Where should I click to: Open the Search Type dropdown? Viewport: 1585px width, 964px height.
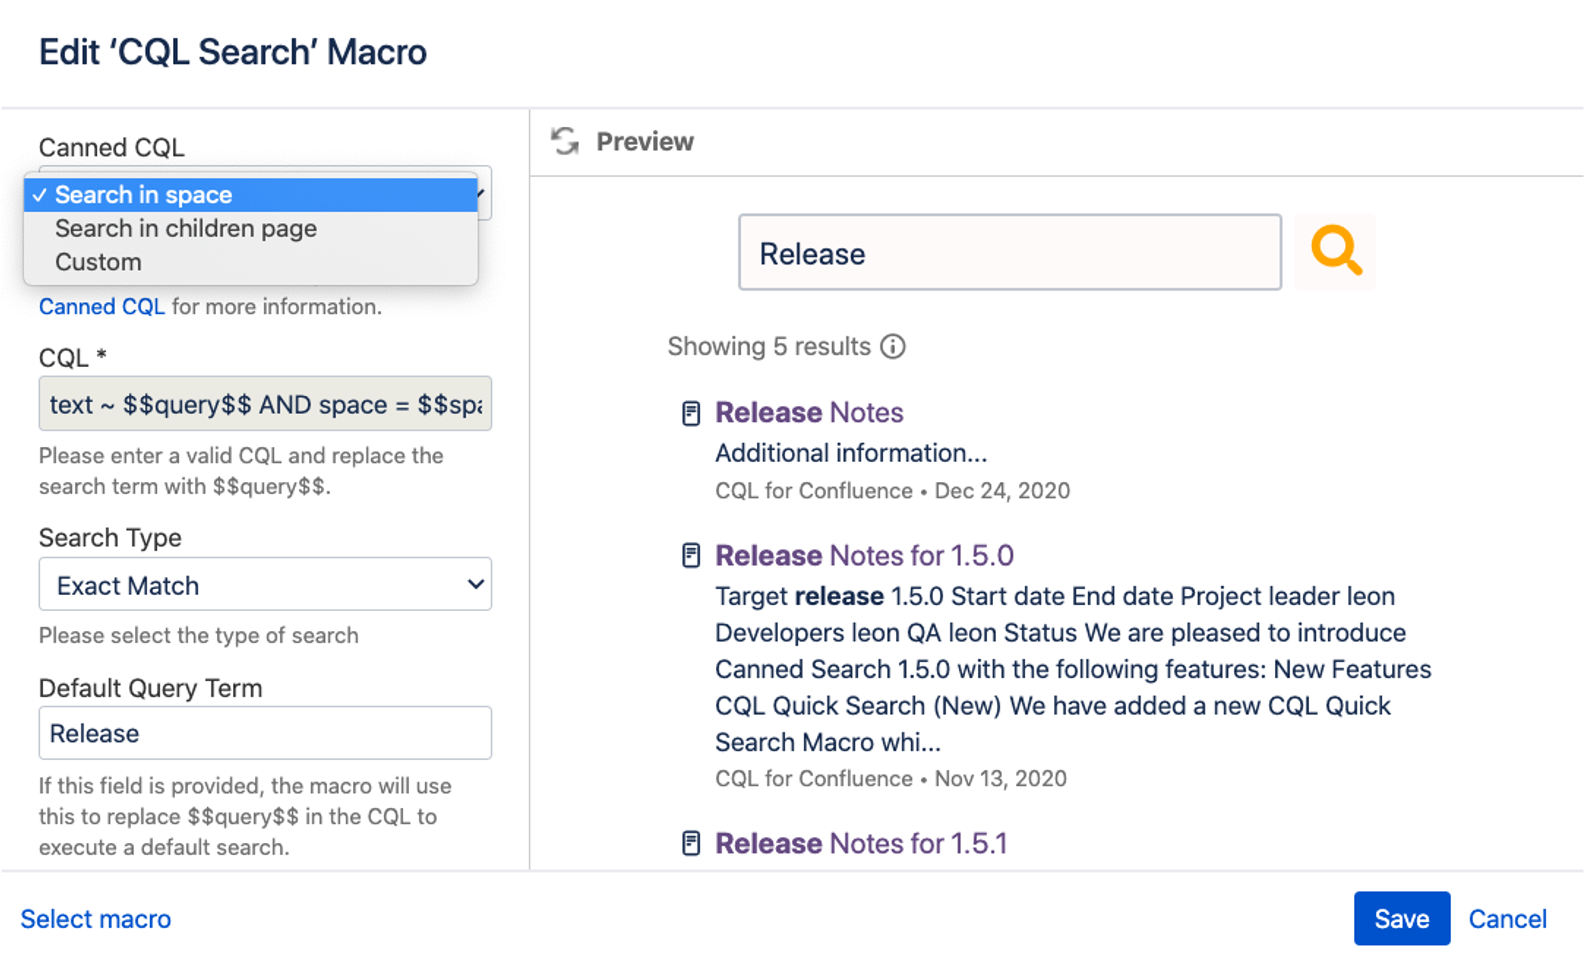[x=265, y=585]
